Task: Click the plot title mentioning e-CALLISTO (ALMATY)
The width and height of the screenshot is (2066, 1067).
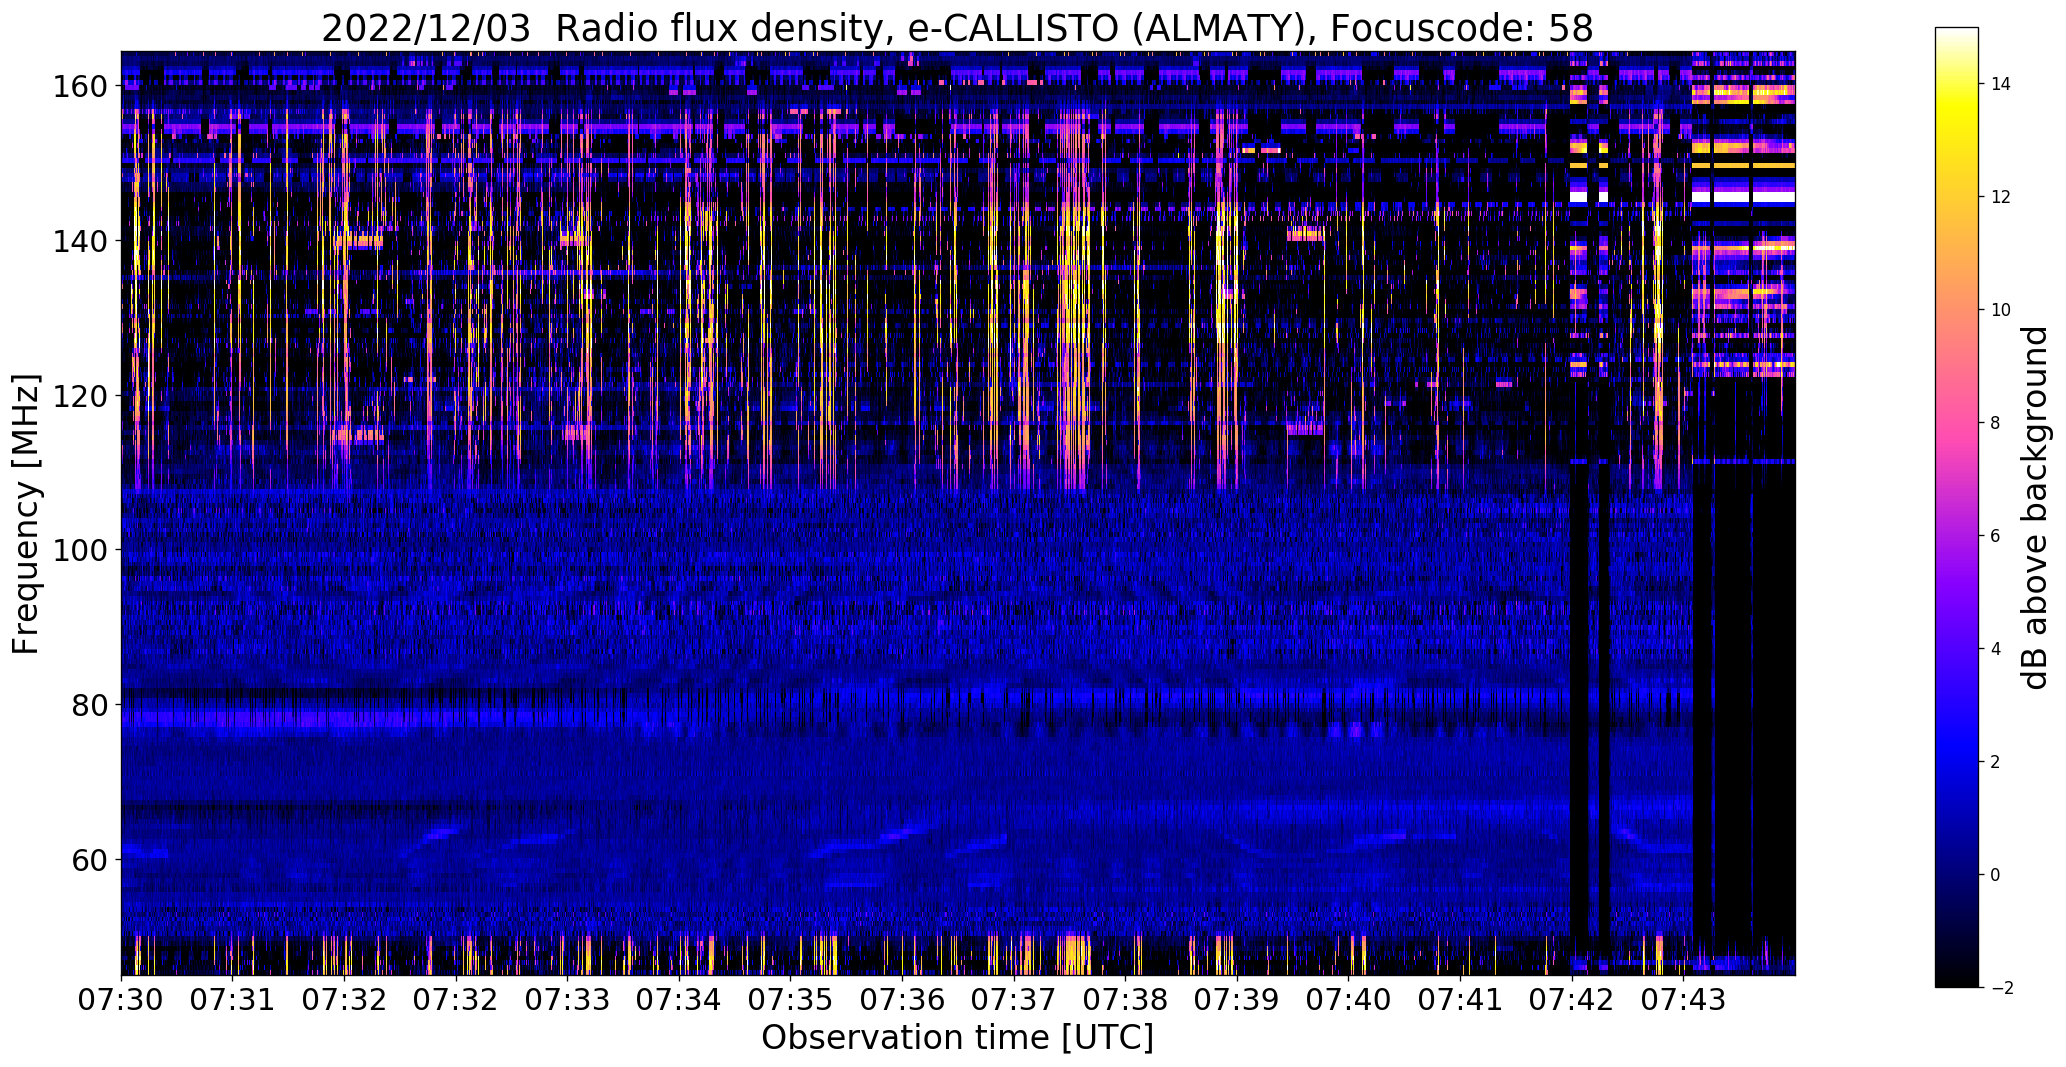Action: pos(957,28)
